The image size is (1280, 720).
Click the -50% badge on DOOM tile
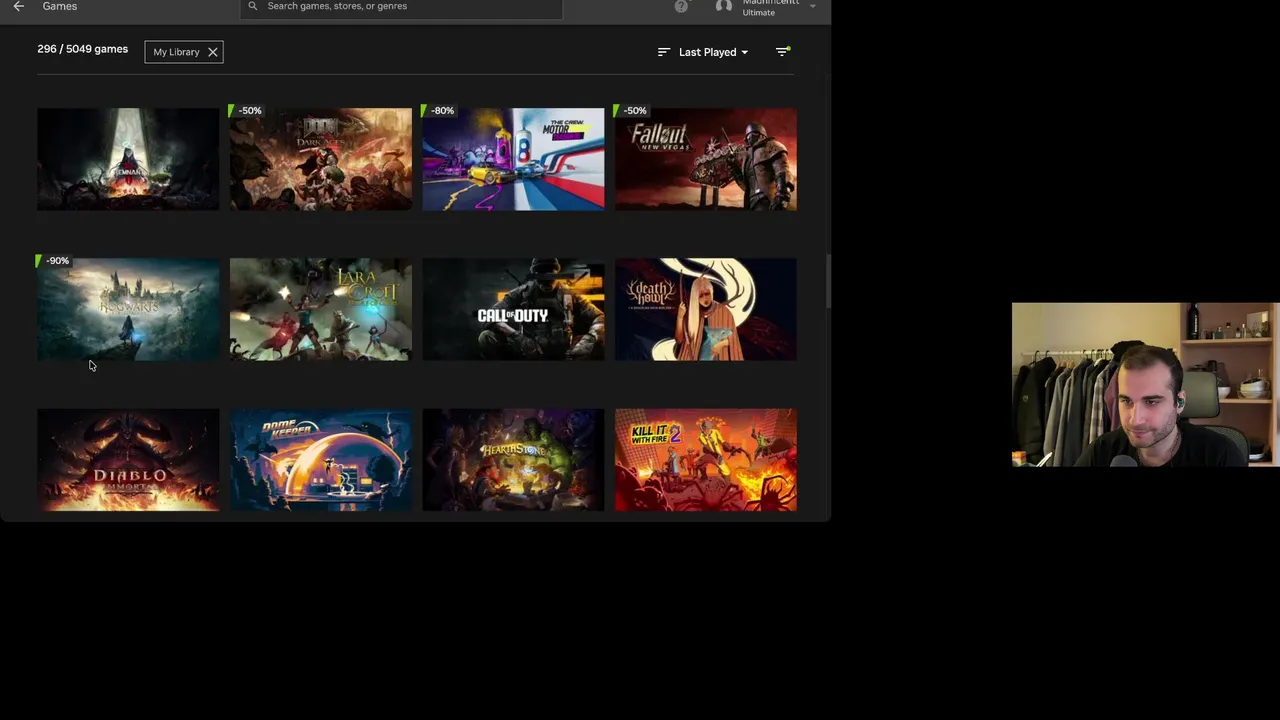point(246,111)
